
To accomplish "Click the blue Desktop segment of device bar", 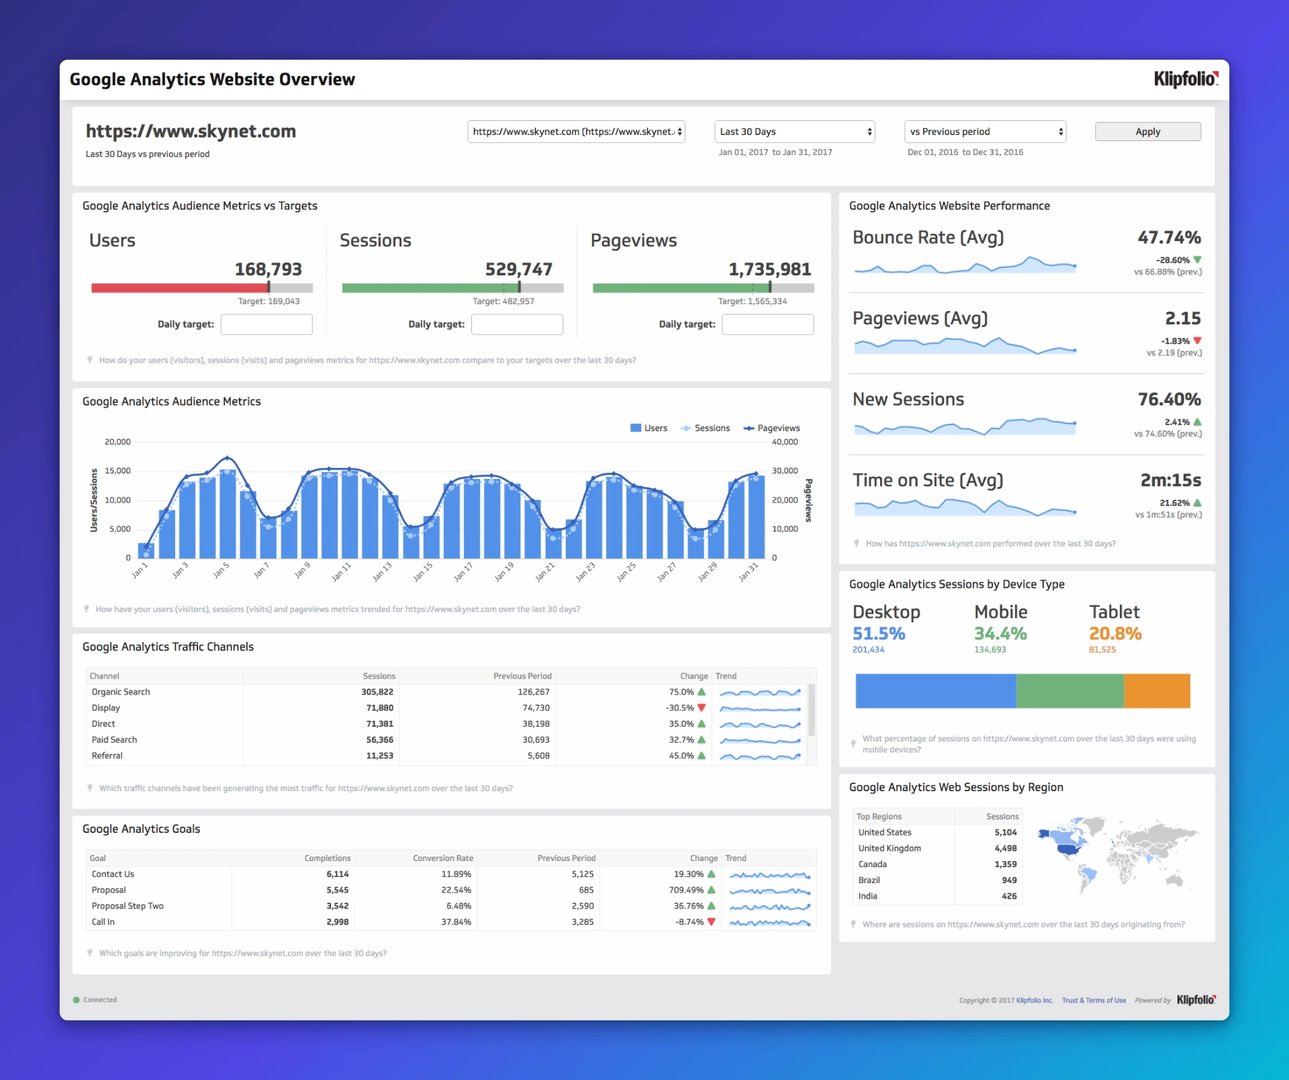I will (936, 691).
